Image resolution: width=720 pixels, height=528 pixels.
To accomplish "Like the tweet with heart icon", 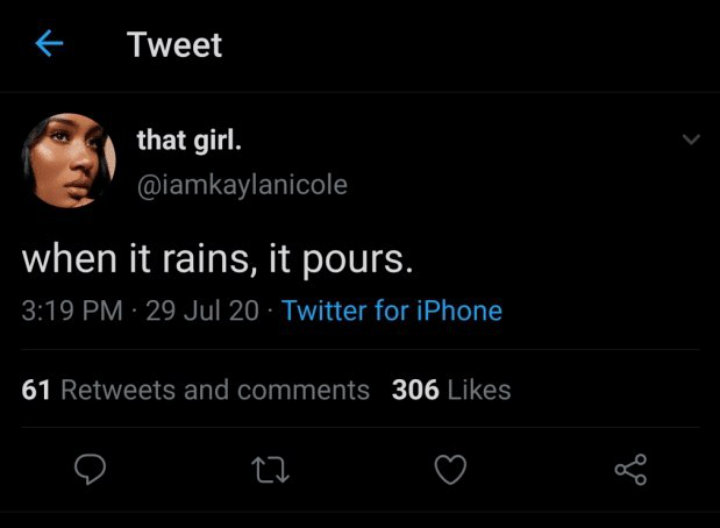I will 450,469.
